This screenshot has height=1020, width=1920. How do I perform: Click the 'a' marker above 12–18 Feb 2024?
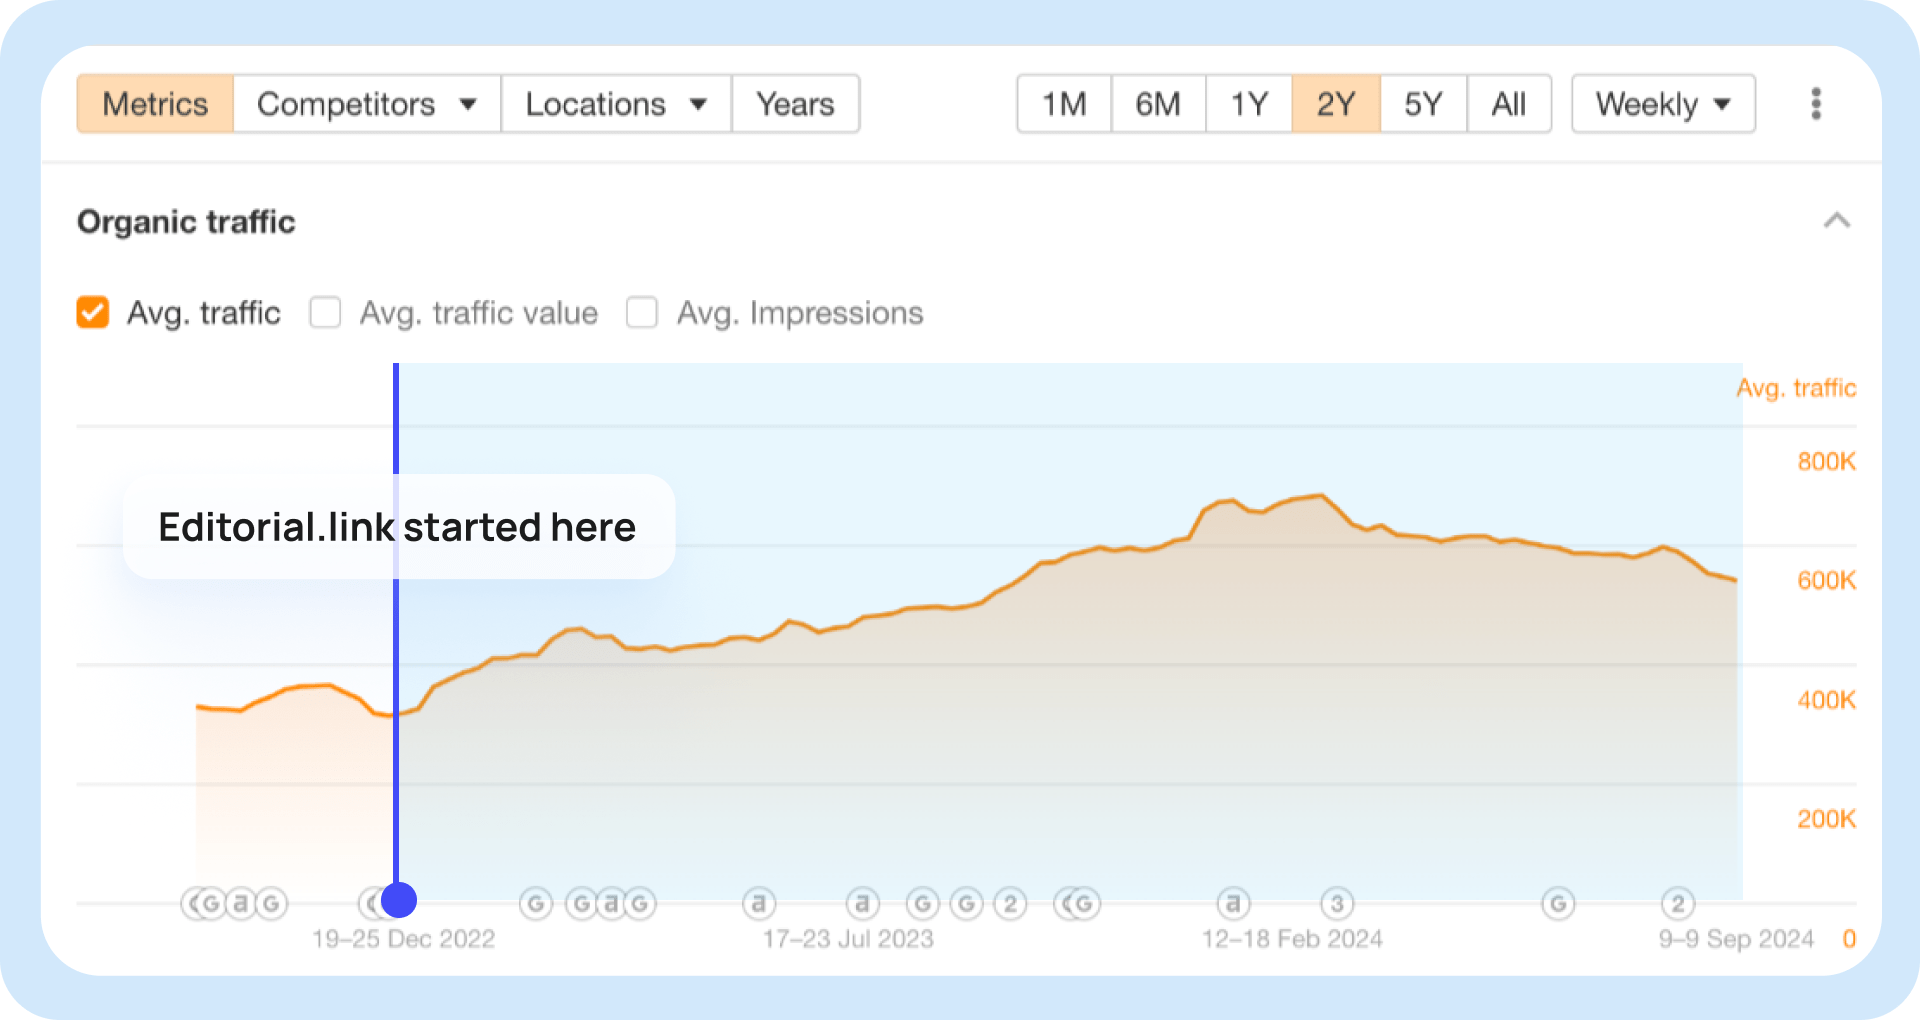[1234, 904]
